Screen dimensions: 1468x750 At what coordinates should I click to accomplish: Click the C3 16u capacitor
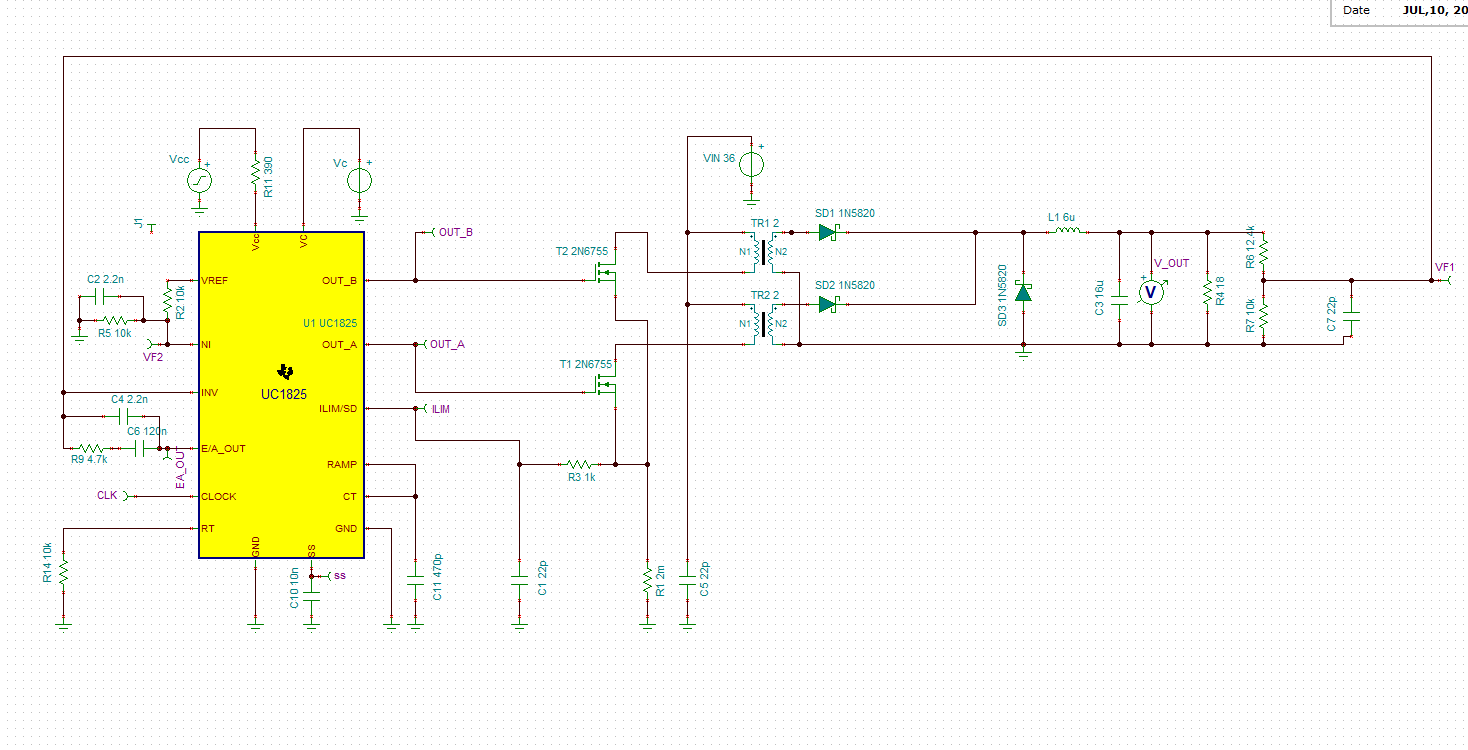[1119, 297]
